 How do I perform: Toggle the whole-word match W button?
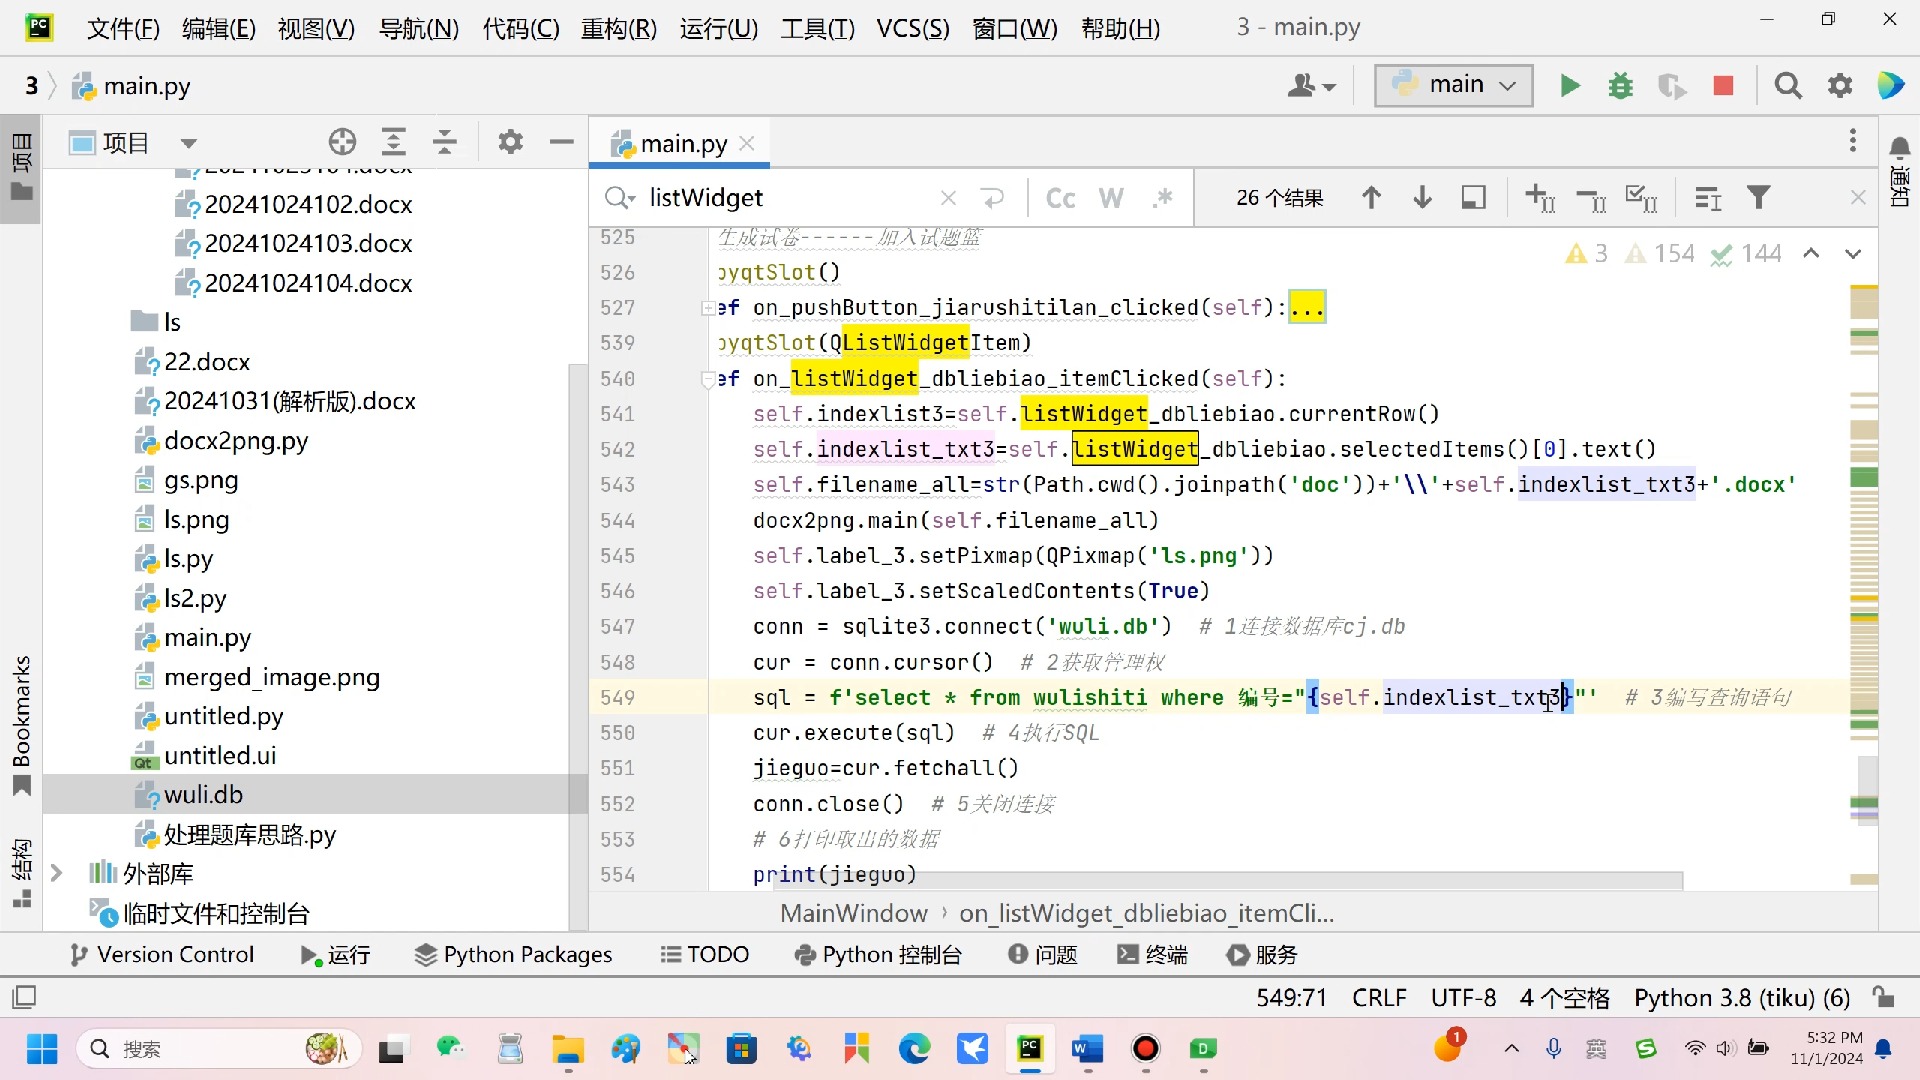pos(1112,198)
